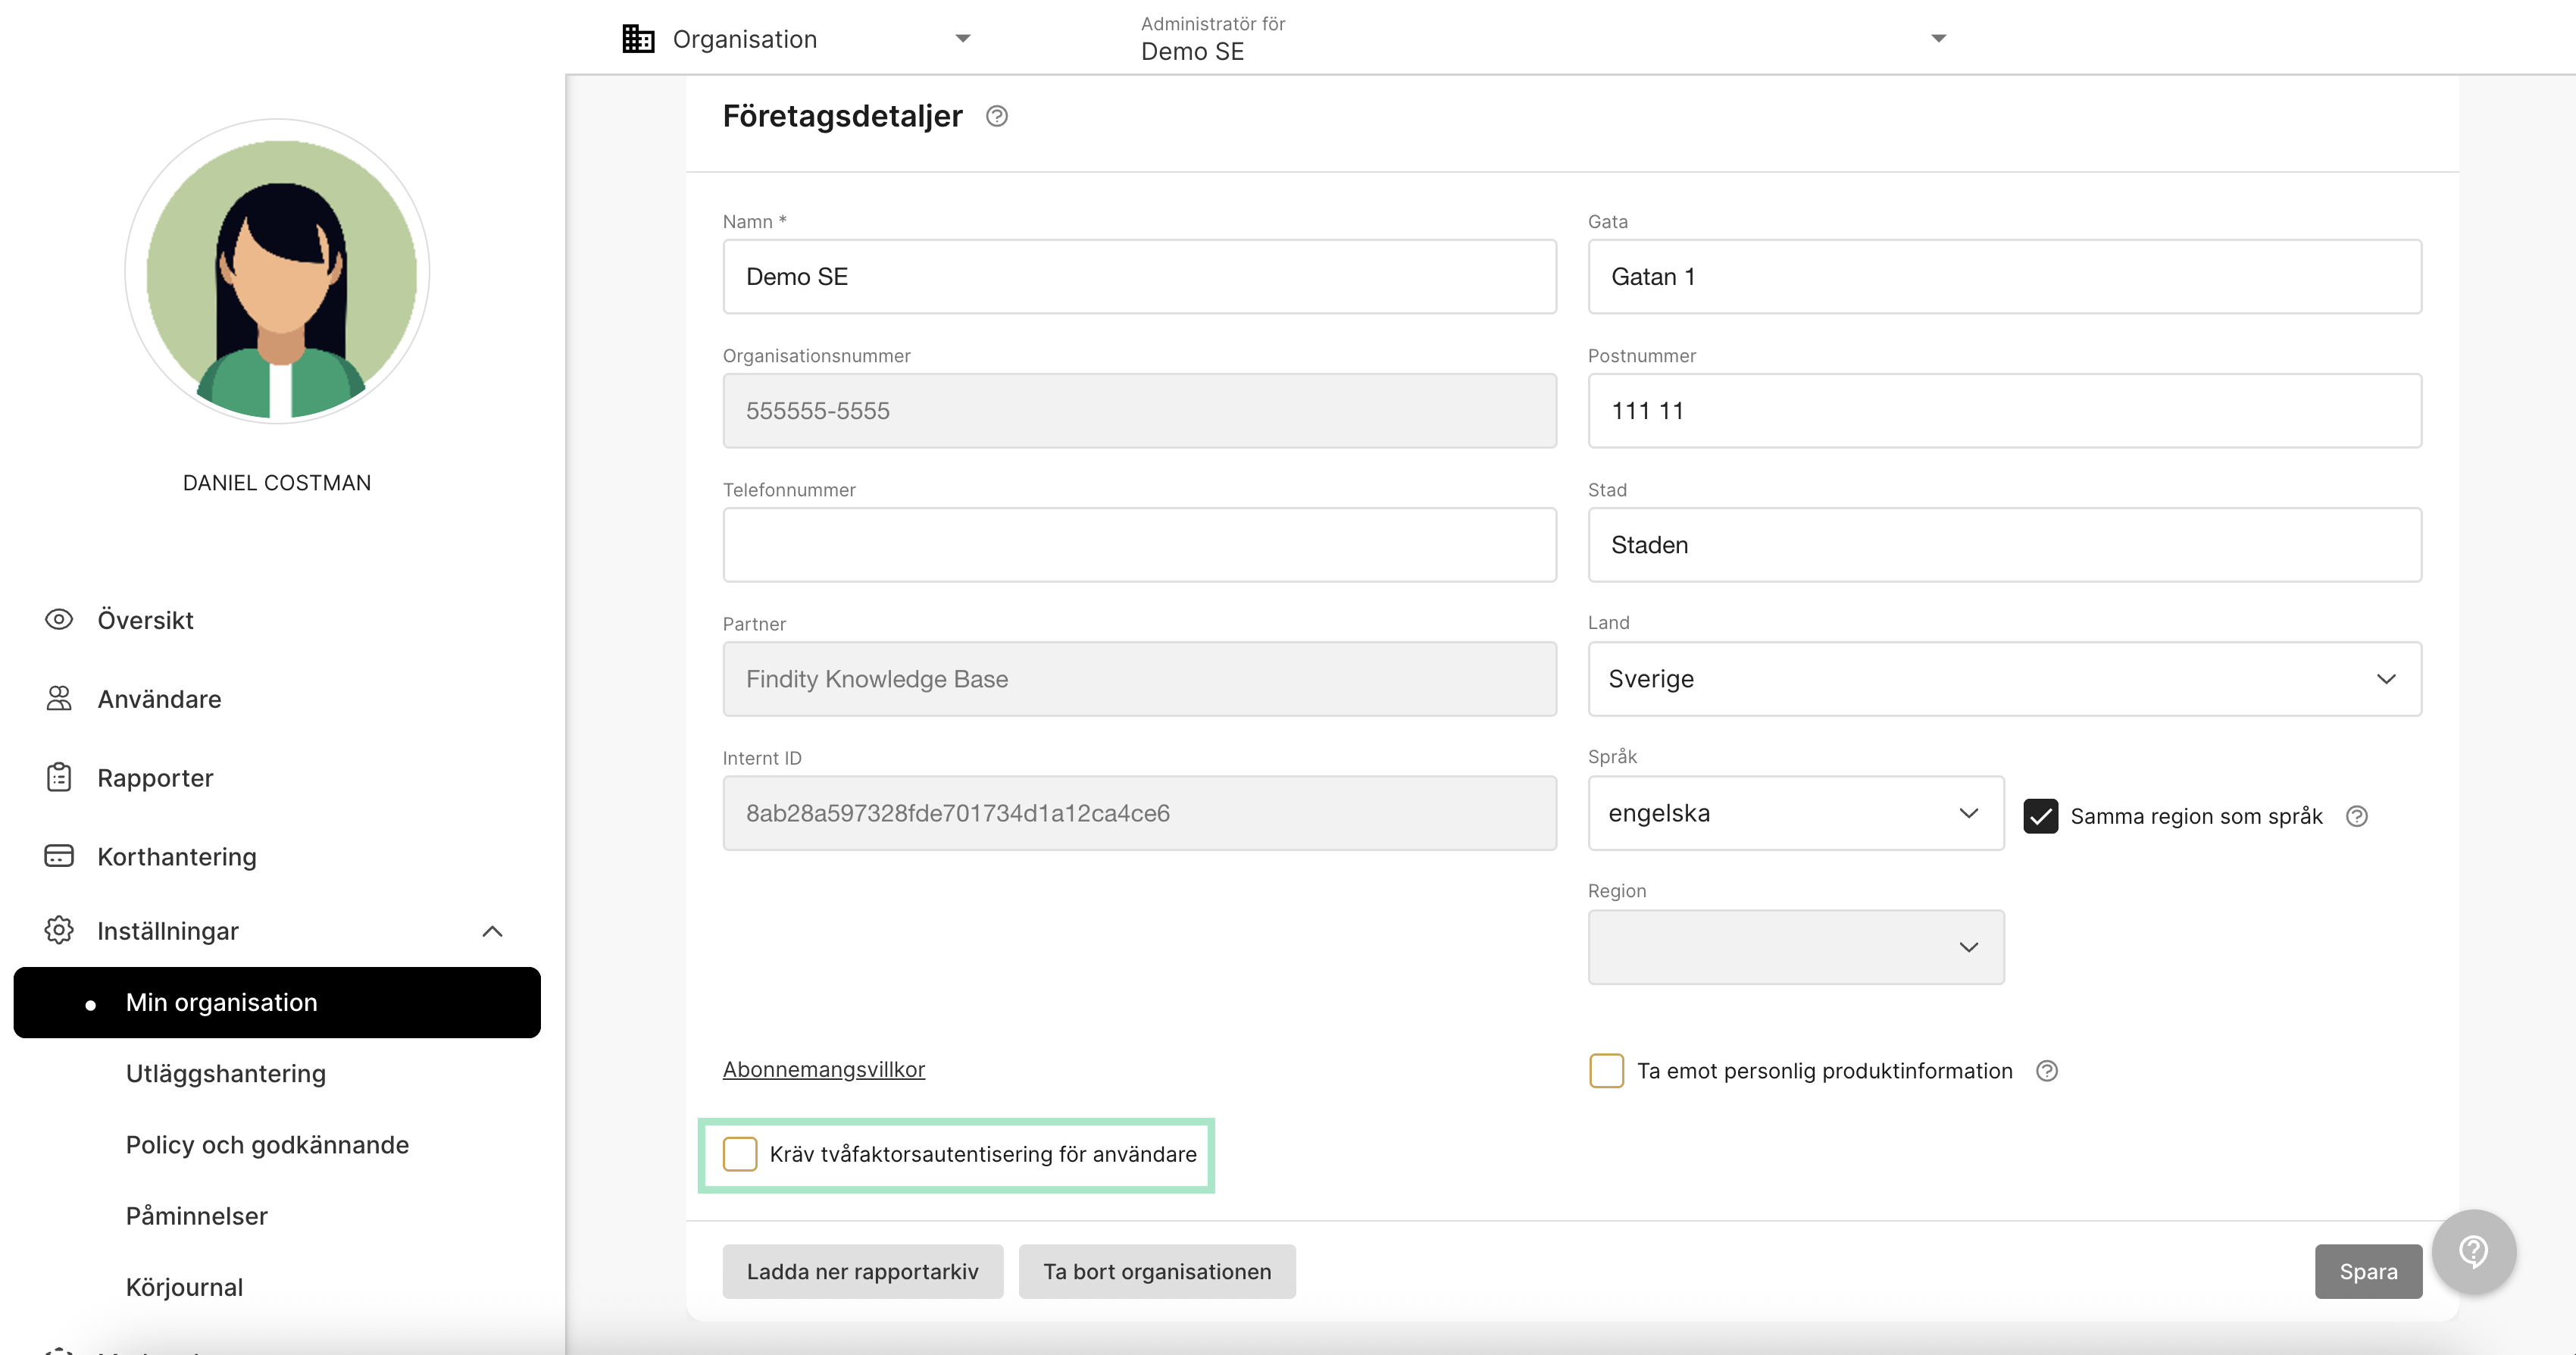The height and width of the screenshot is (1355, 2576).
Task: Click Ta bort organisationen button
Action: 1157,1272
